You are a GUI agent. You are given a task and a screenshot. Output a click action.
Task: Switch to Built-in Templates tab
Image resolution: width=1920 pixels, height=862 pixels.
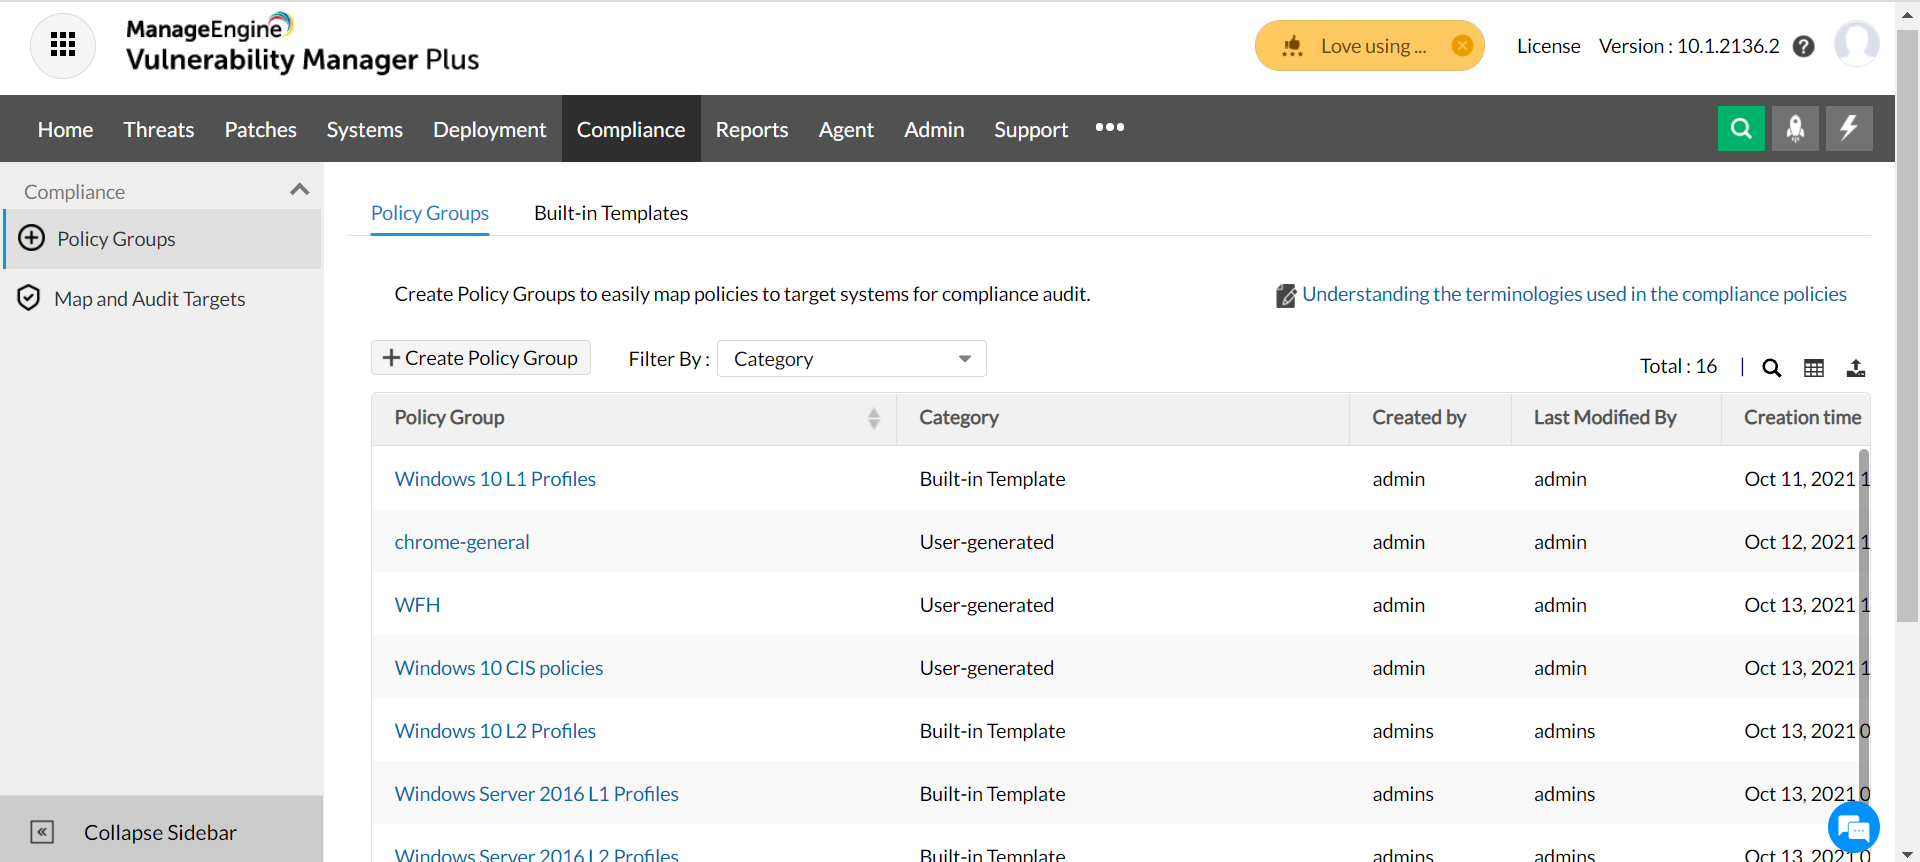[610, 213]
